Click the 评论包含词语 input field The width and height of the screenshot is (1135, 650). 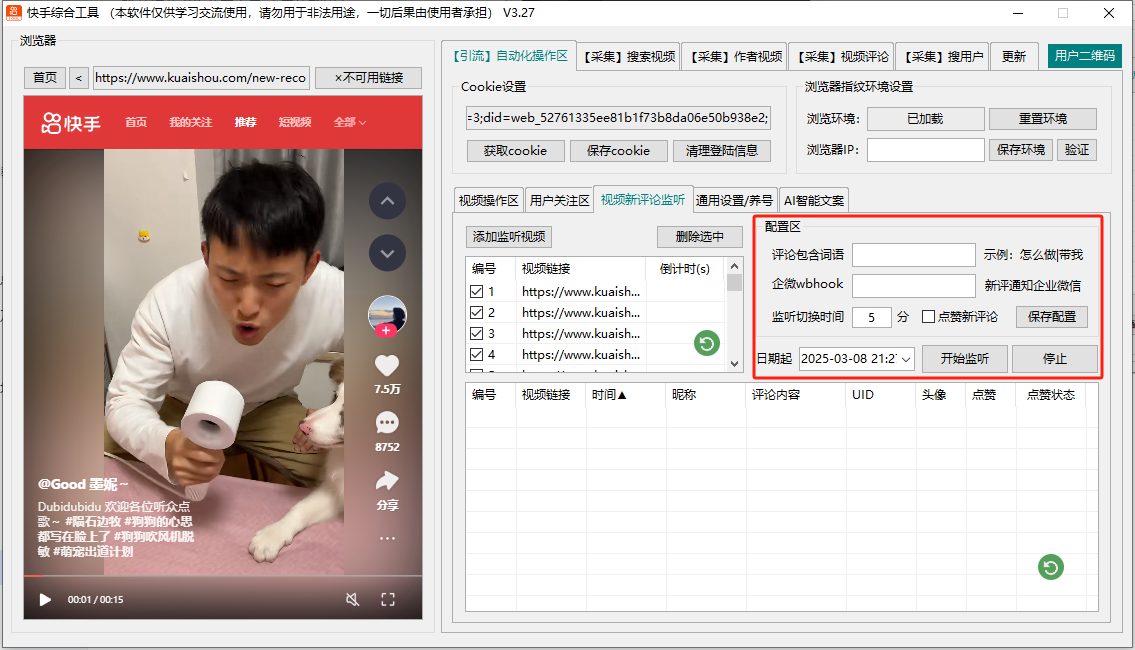coord(913,255)
